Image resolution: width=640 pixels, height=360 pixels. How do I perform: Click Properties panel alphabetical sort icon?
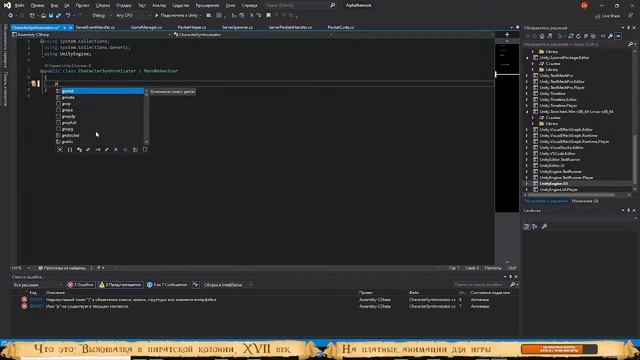tap(535, 227)
